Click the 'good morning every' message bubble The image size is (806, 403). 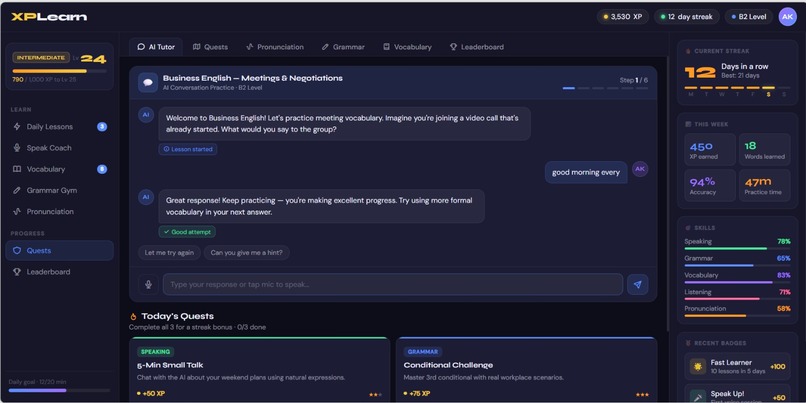pyautogui.click(x=586, y=172)
